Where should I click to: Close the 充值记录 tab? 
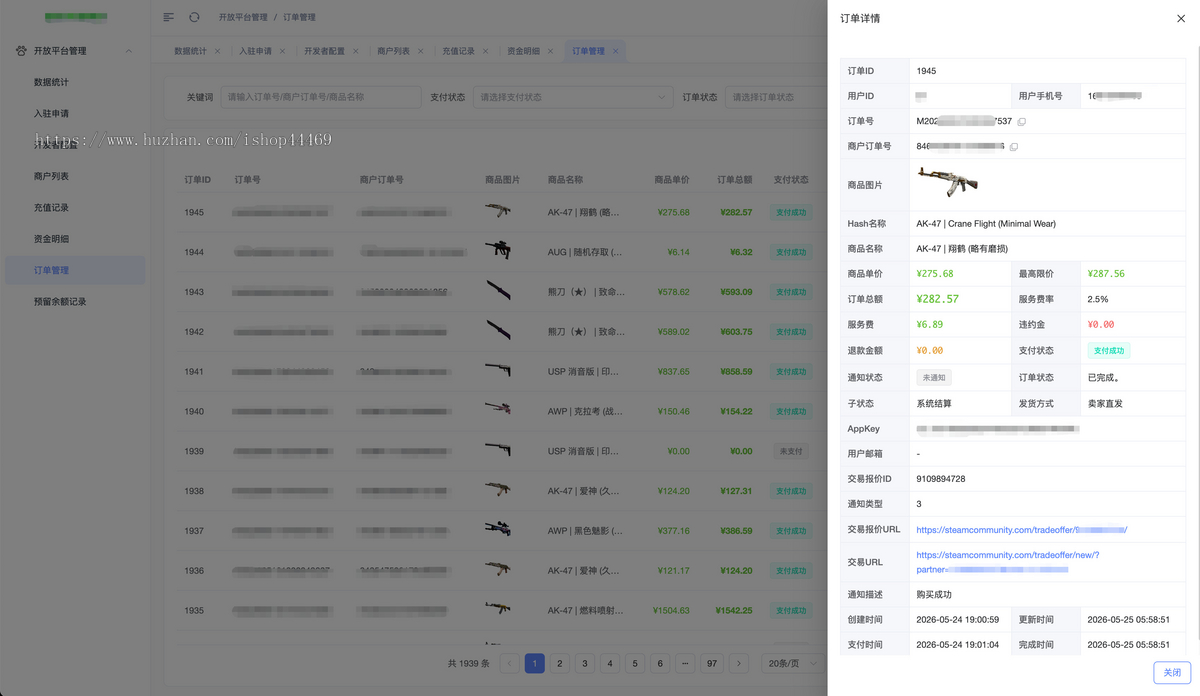[x=486, y=51]
